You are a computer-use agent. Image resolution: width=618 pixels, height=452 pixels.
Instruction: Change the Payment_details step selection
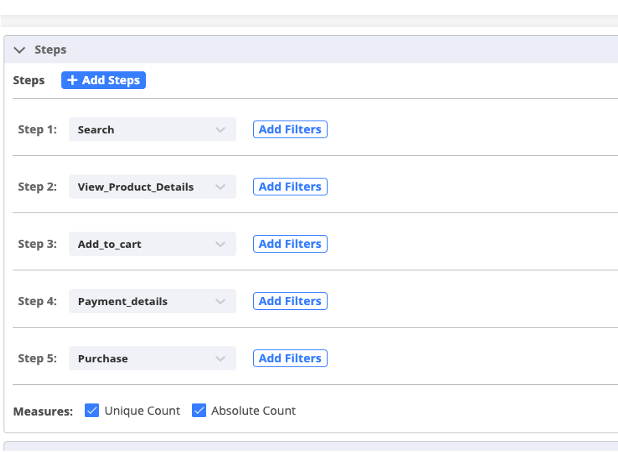click(152, 301)
